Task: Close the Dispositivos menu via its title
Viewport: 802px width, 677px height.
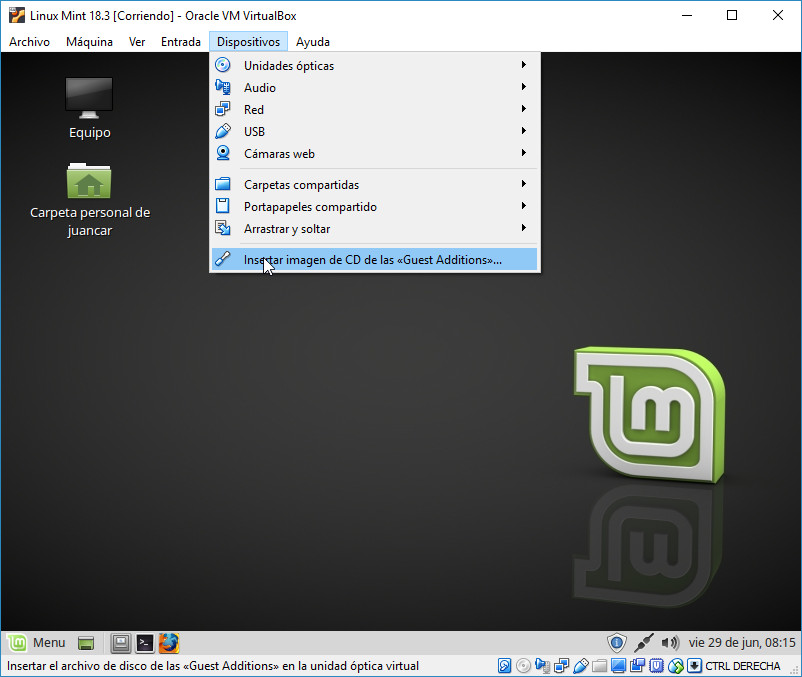Action: (x=248, y=42)
